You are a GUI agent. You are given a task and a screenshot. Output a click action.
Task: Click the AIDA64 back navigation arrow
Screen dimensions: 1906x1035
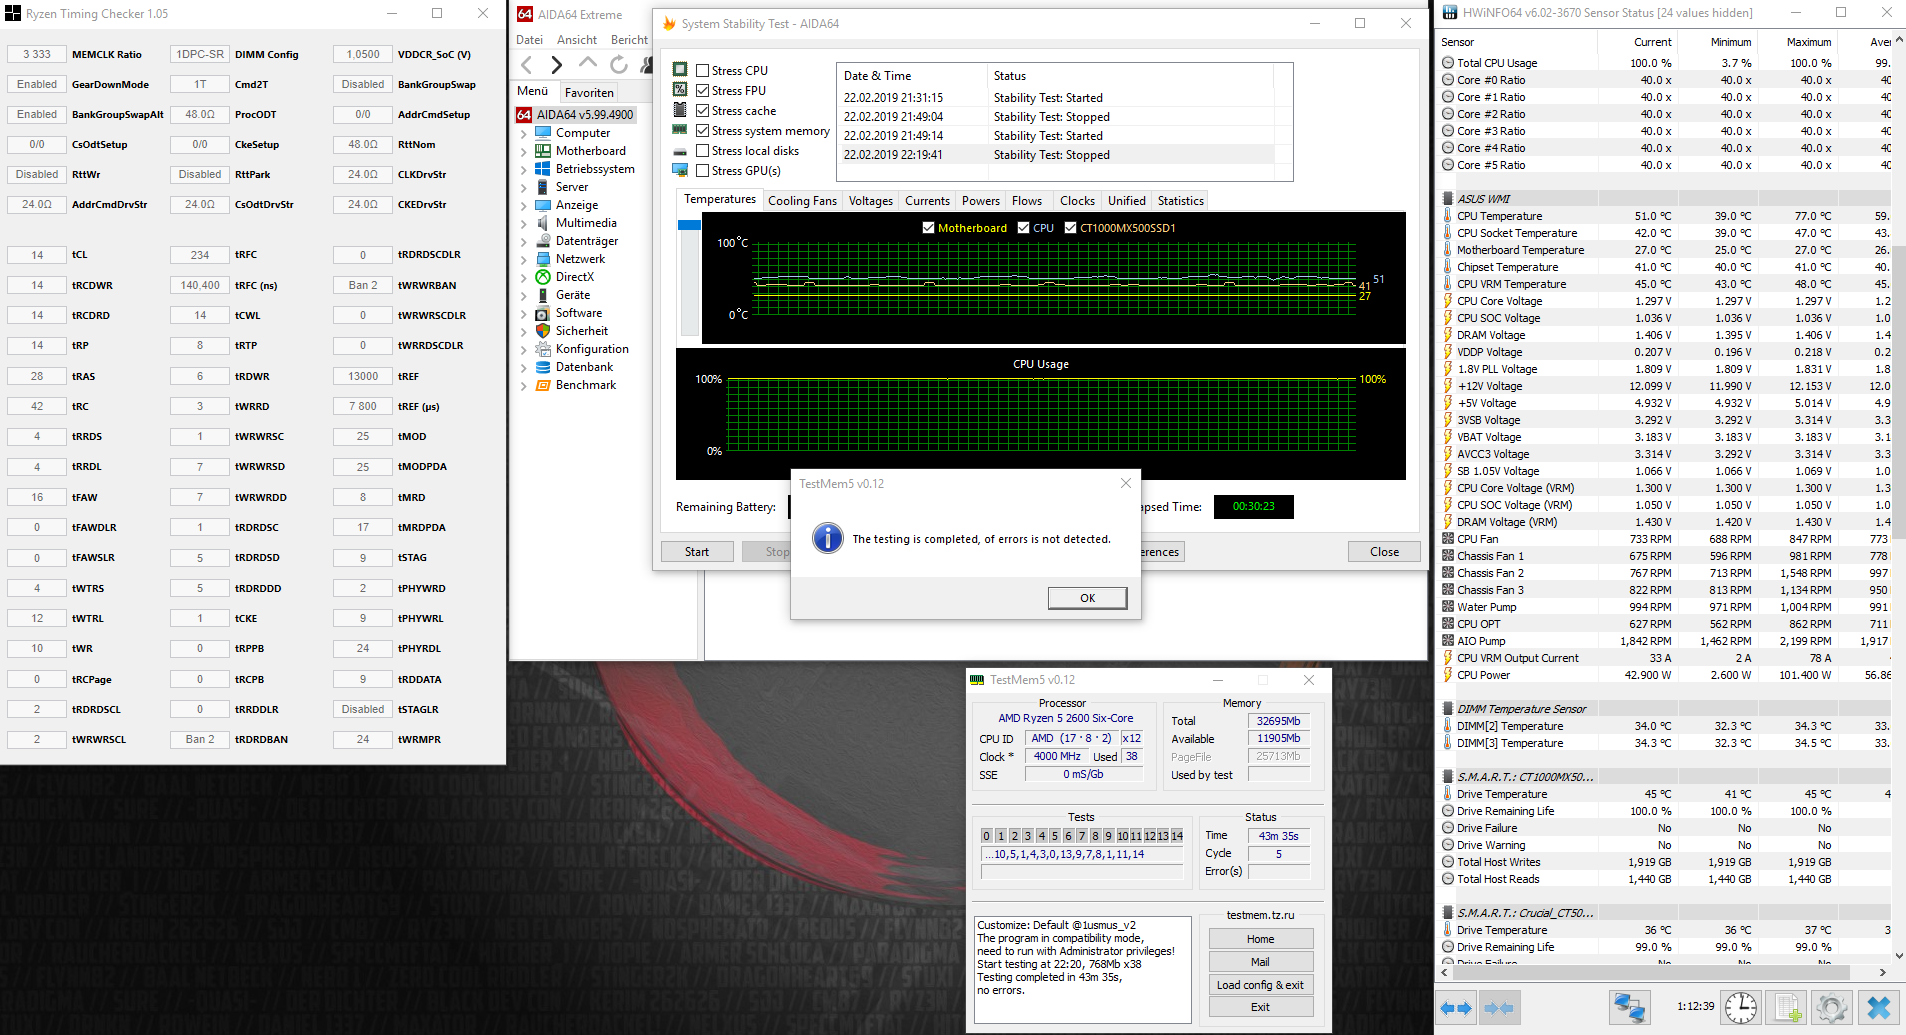527,65
